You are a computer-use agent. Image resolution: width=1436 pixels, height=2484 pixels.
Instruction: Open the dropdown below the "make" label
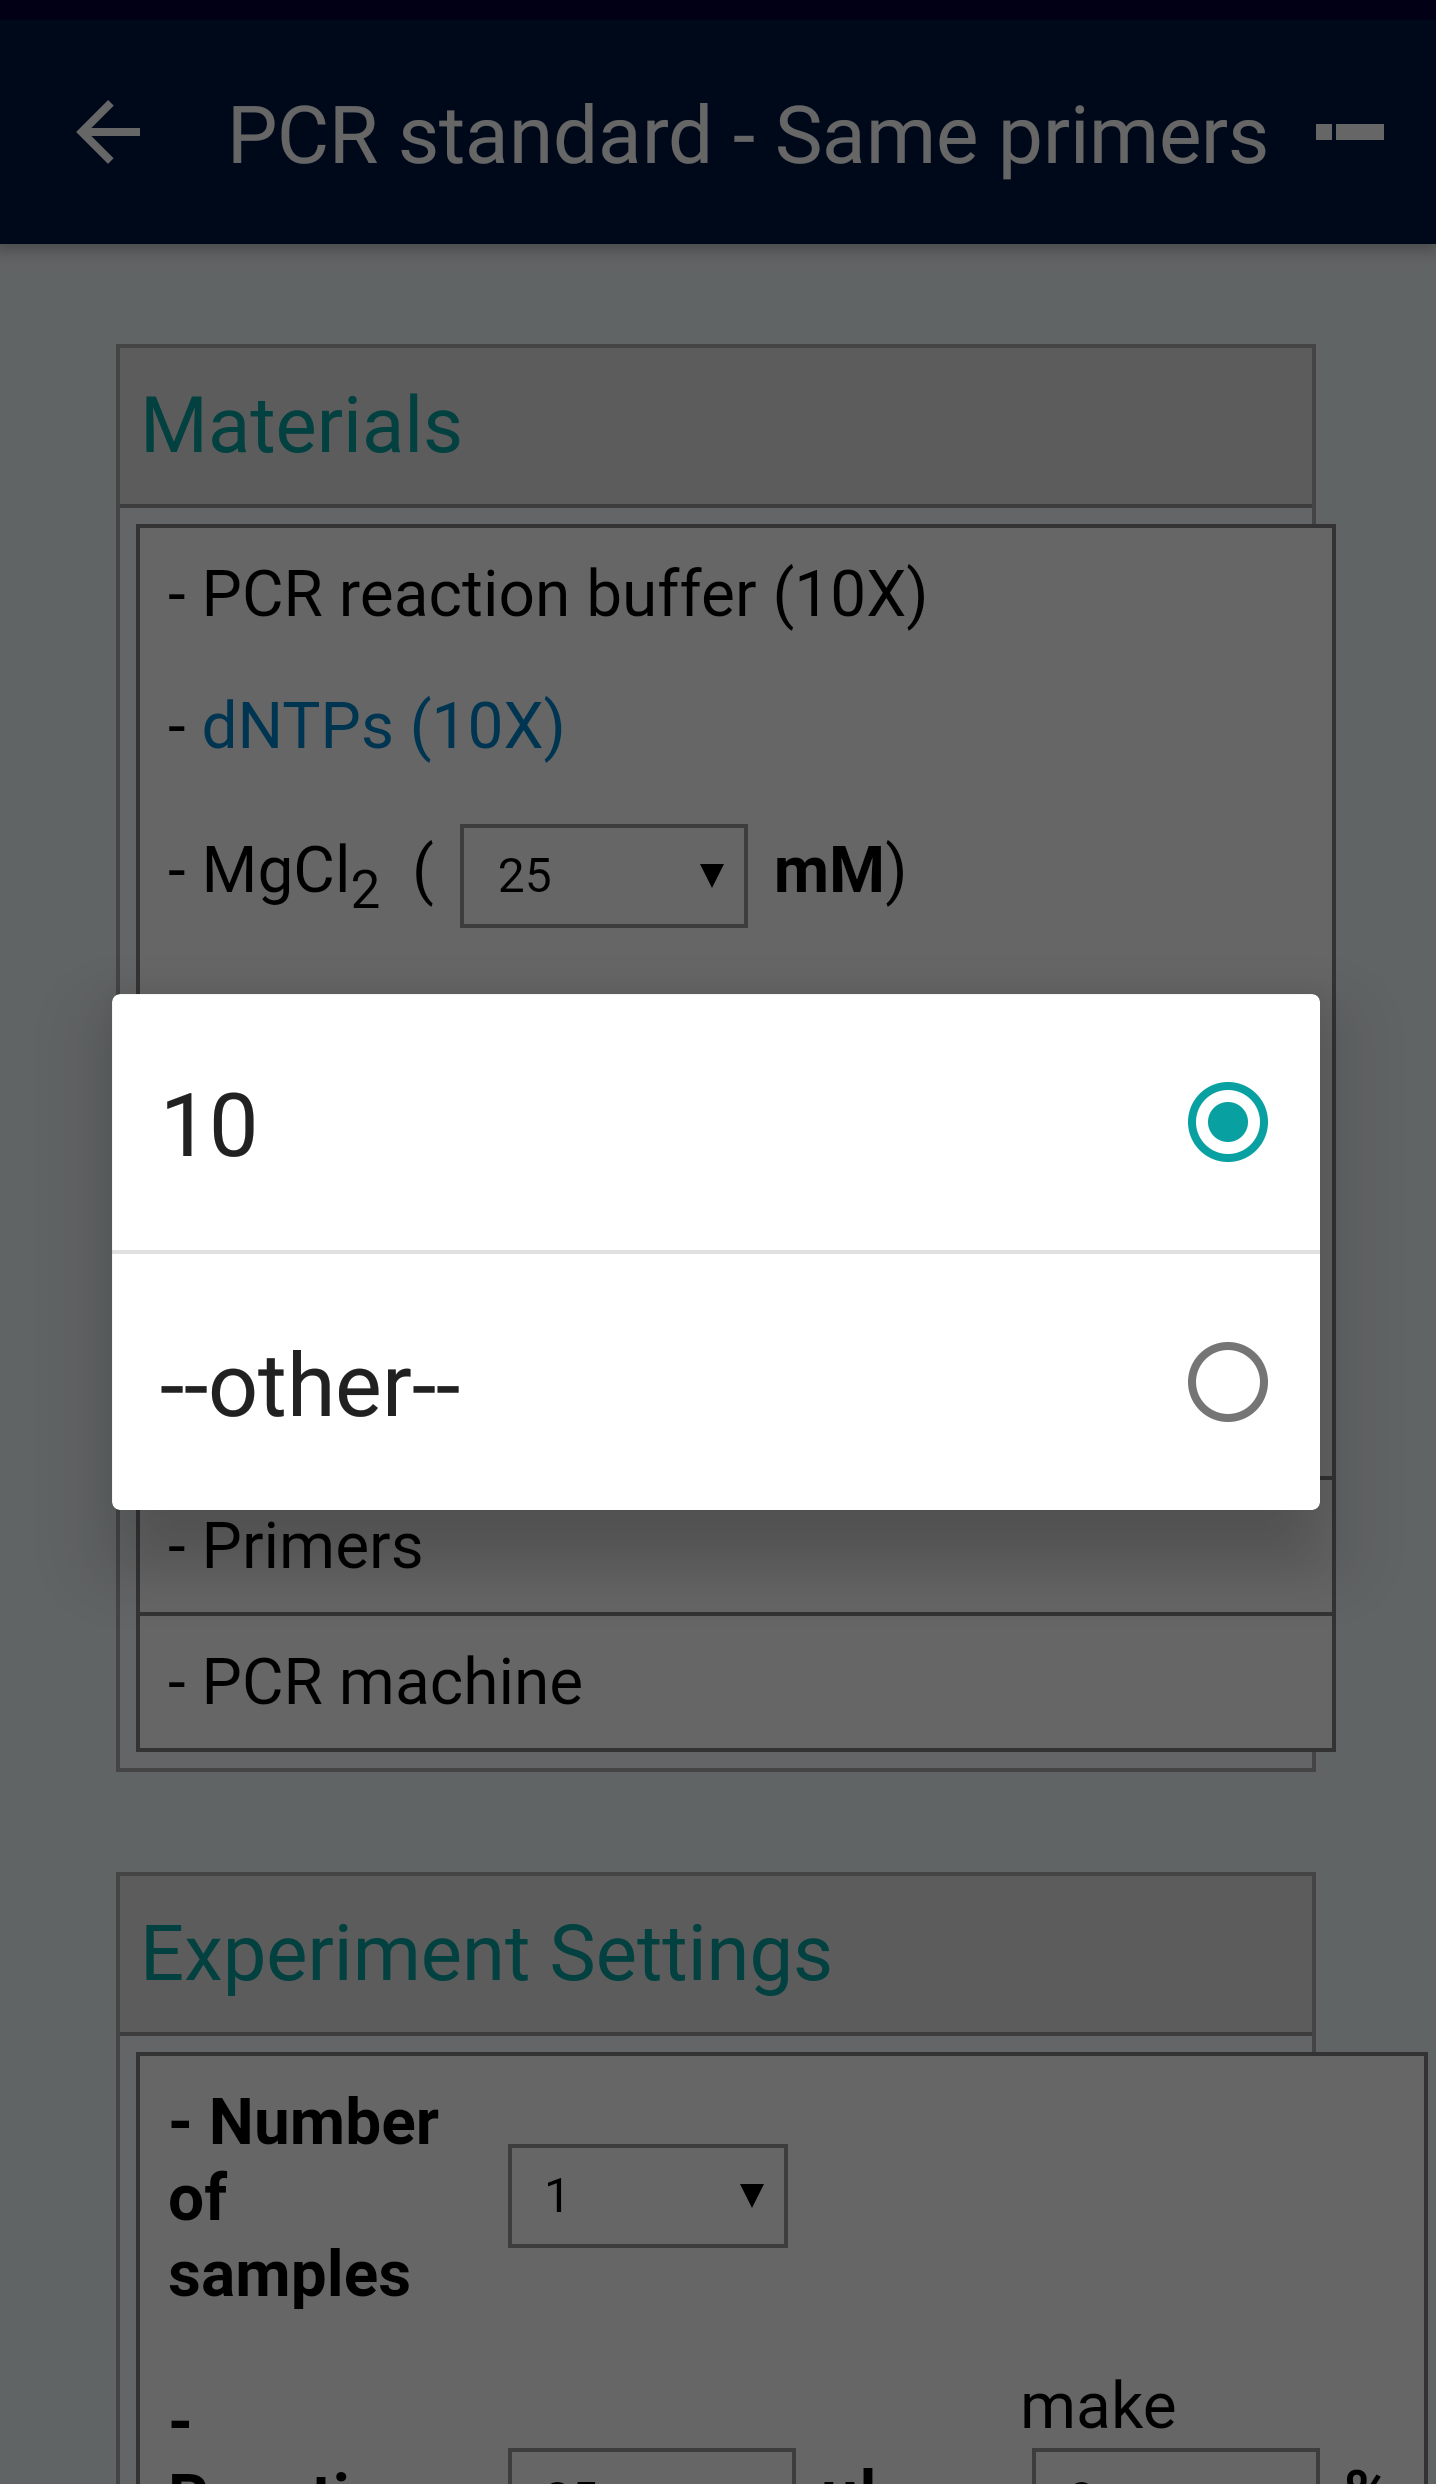pos(1175,2468)
